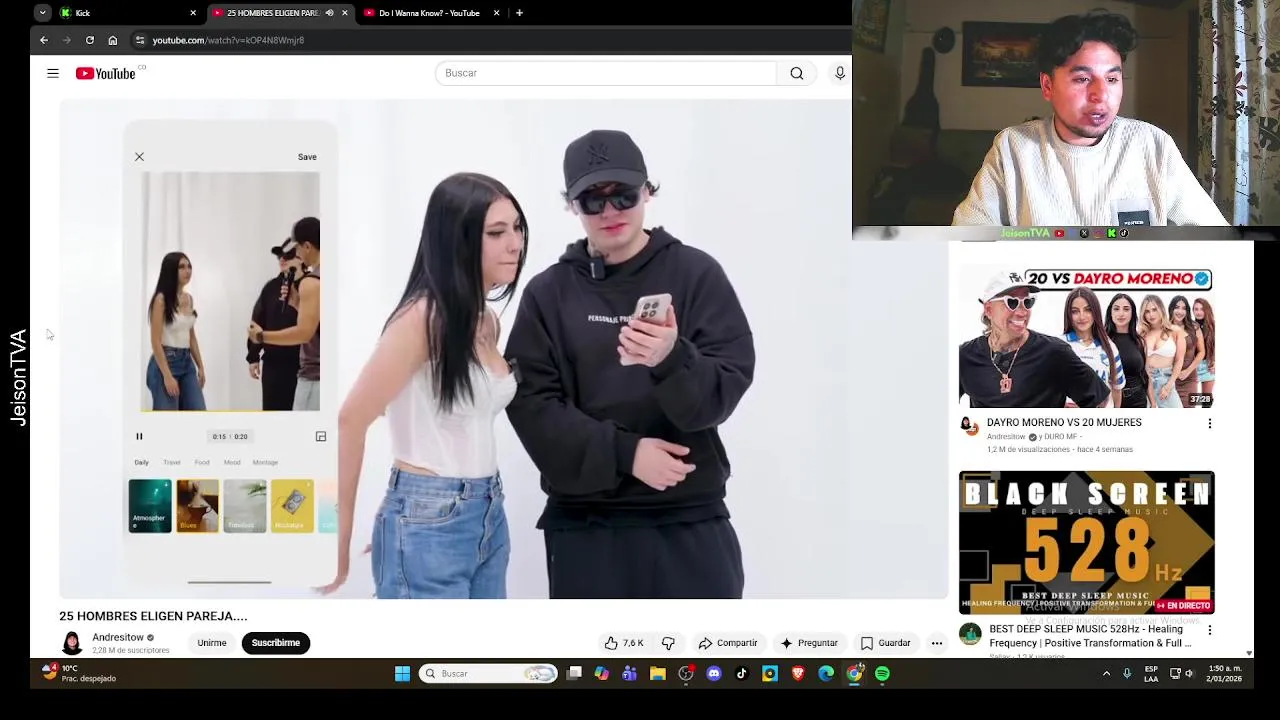Go to the YouTube home logo

(x=106, y=73)
